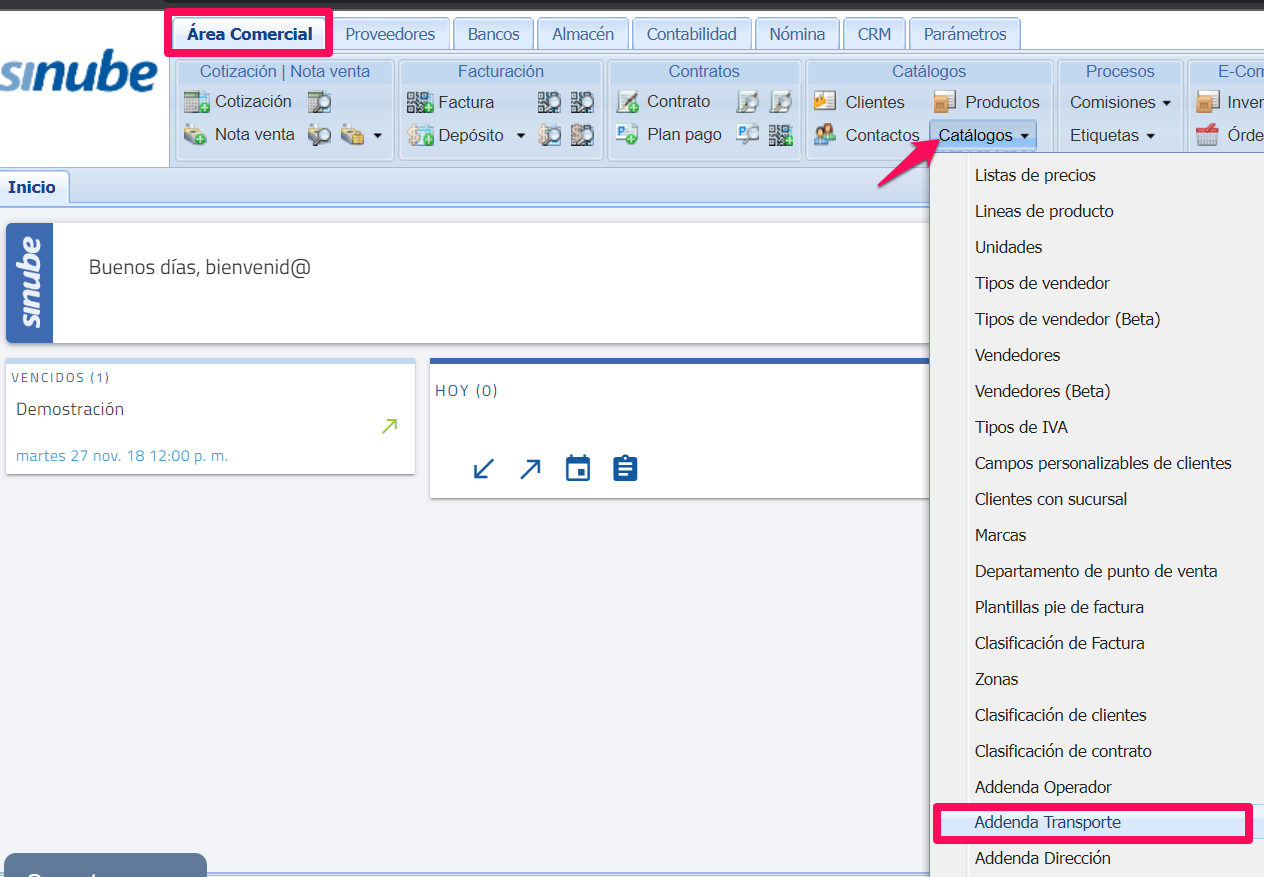Click the Nota venta icon
Screen dimensions: 1264x877
point(195,135)
